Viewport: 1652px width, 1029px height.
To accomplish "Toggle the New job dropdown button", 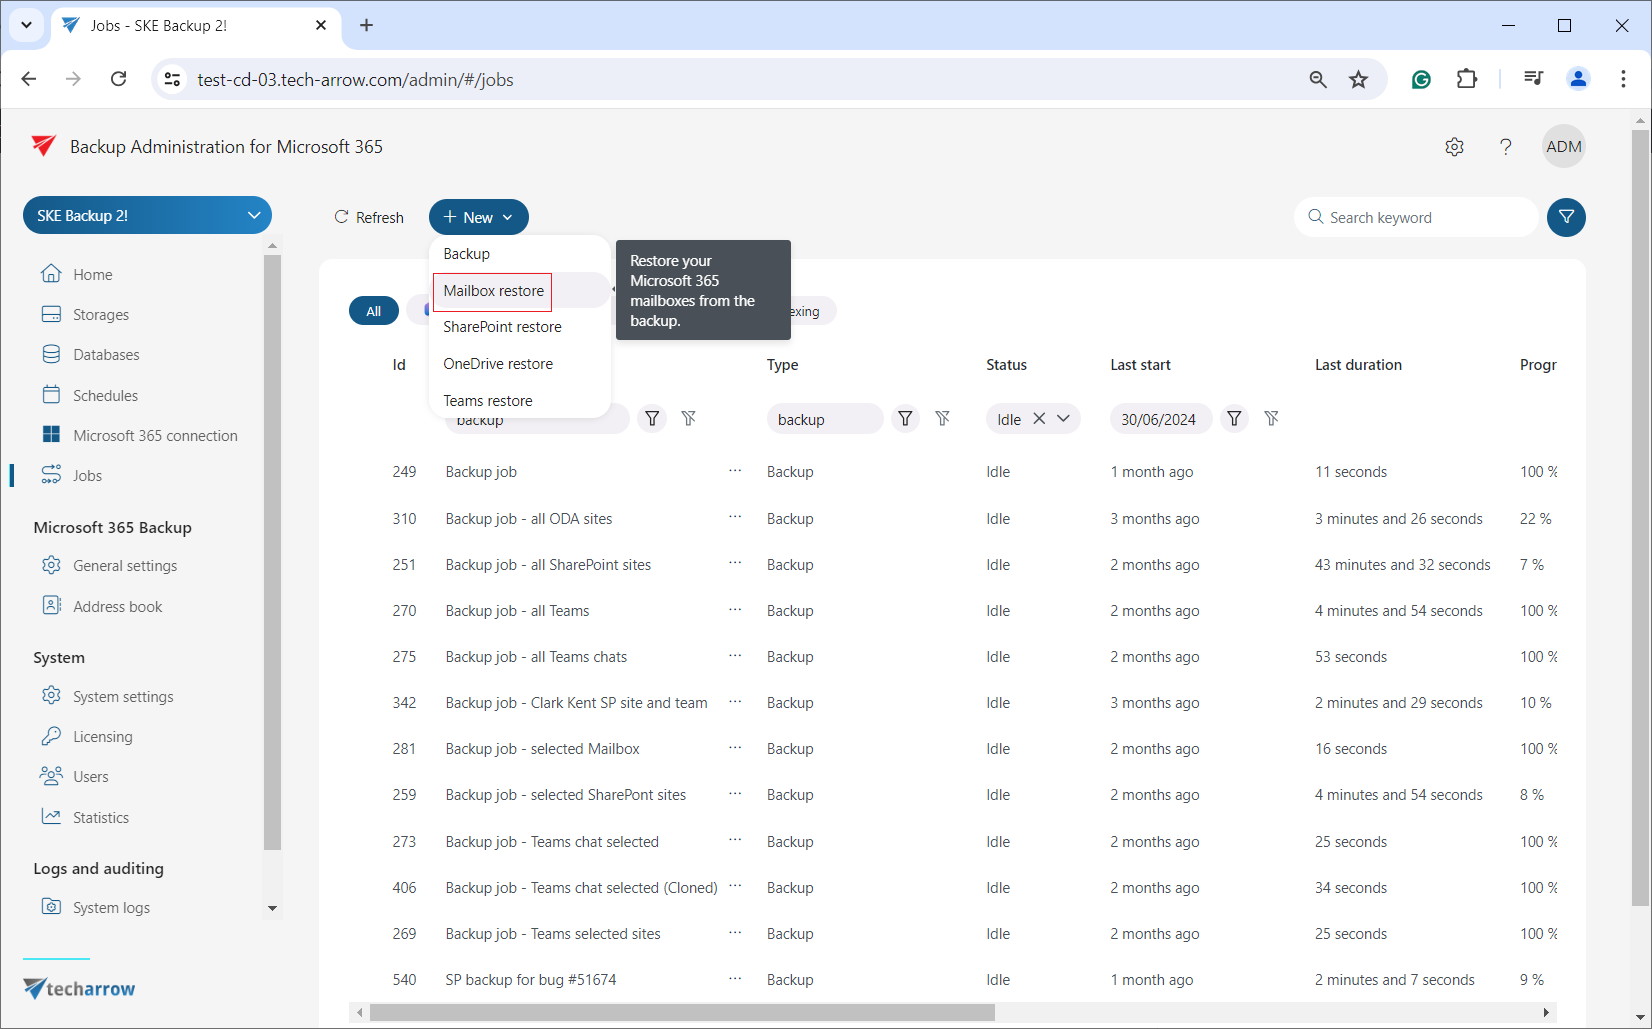I will click(478, 217).
